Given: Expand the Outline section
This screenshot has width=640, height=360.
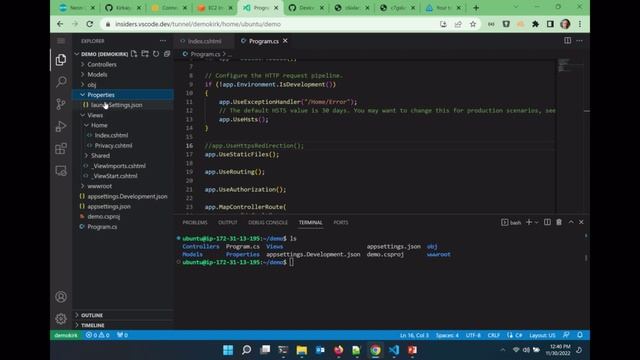Looking at the screenshot, I should click(92, 315).
